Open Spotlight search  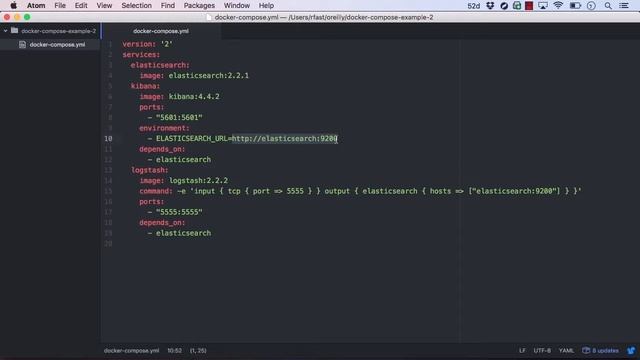click(608, 6)
